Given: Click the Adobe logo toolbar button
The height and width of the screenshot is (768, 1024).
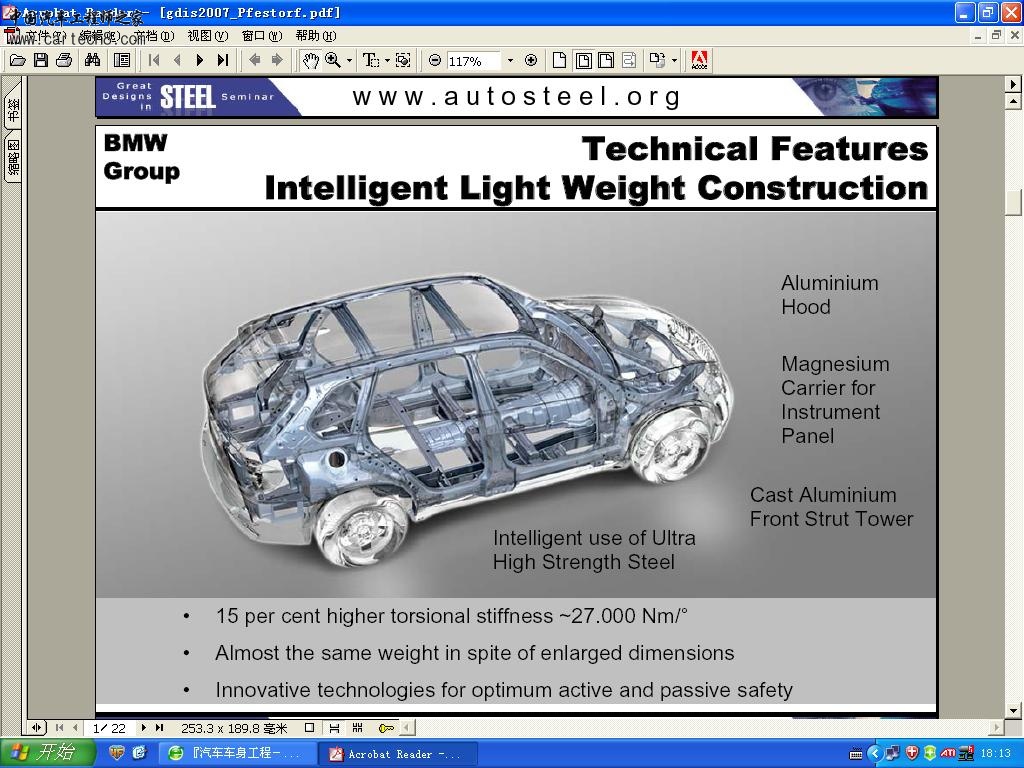Looking at the screenshot, I should 699,61.
